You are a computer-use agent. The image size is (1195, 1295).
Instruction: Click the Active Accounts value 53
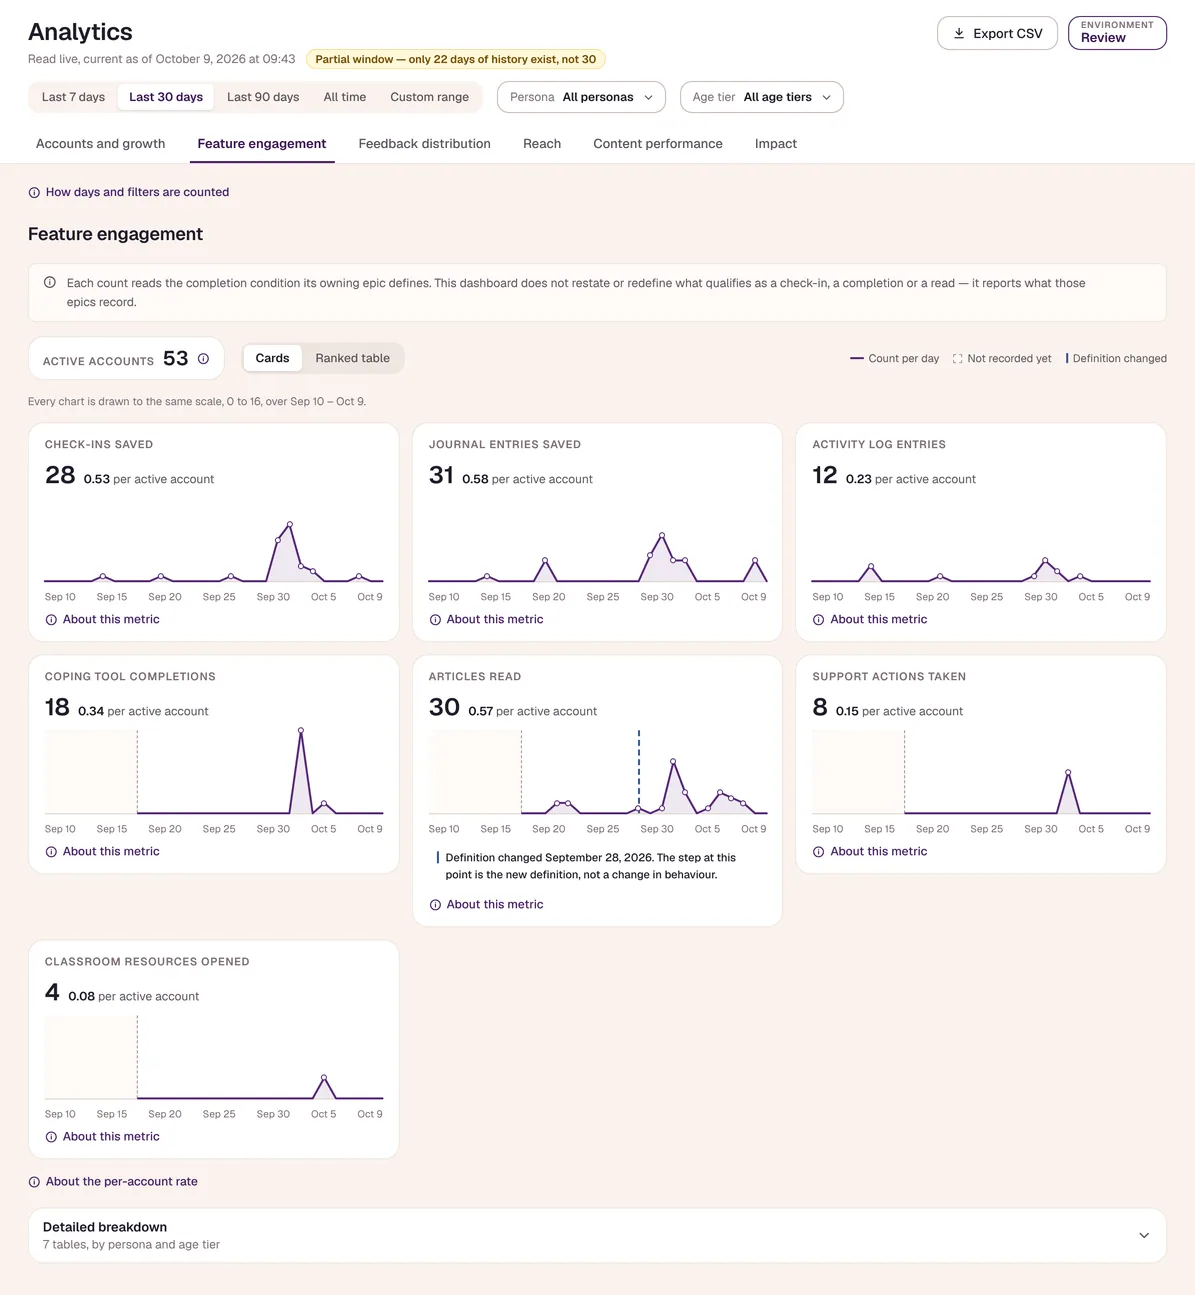(176, 358)
